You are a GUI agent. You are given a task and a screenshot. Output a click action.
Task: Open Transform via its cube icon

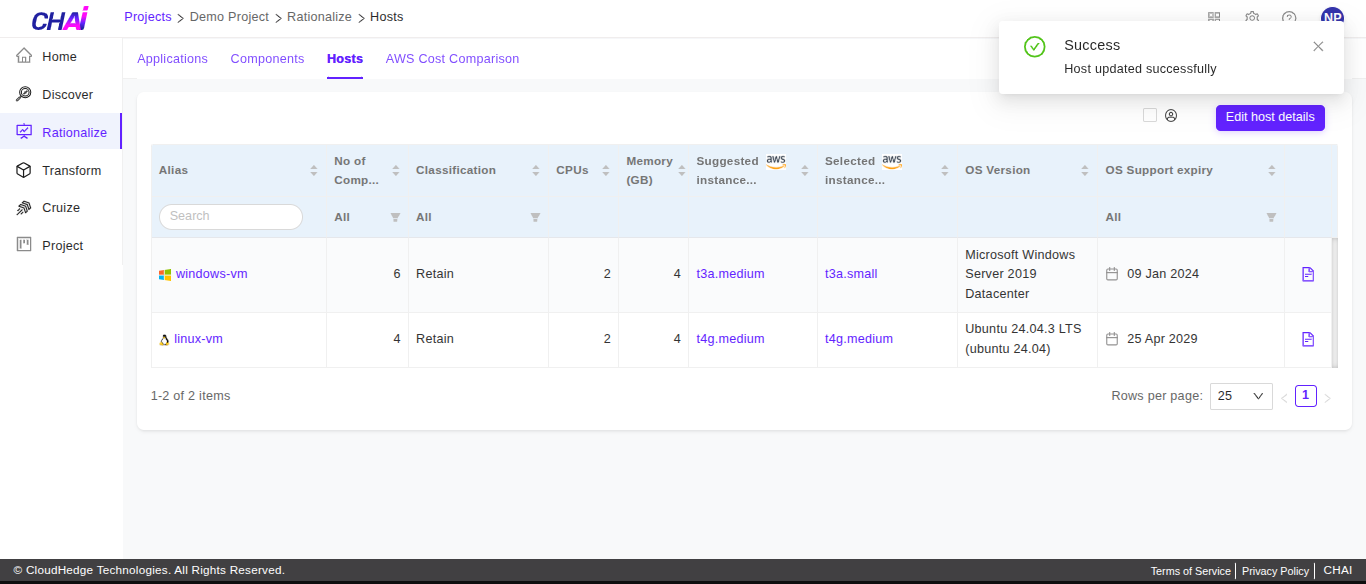[x=24, y=170]
